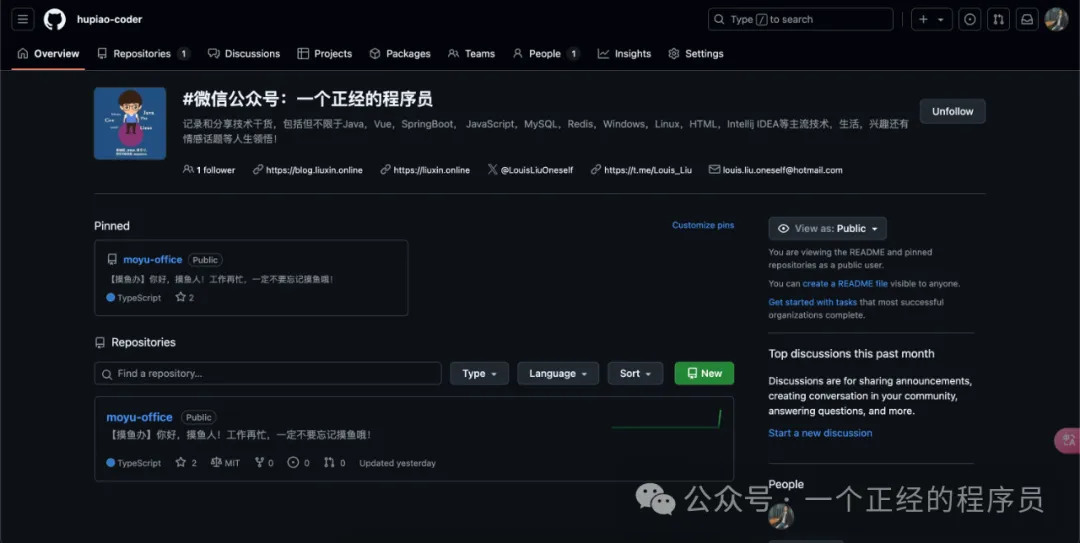Open the Type filter dropdown
The height and width of the screenshot is (543, 1080).
[479, 373]
